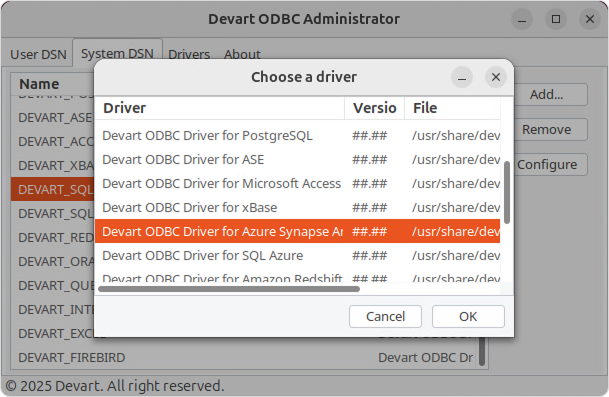Sort by the Driver column header
Viewport: 609px width, 397px height.
click(219, 108)
